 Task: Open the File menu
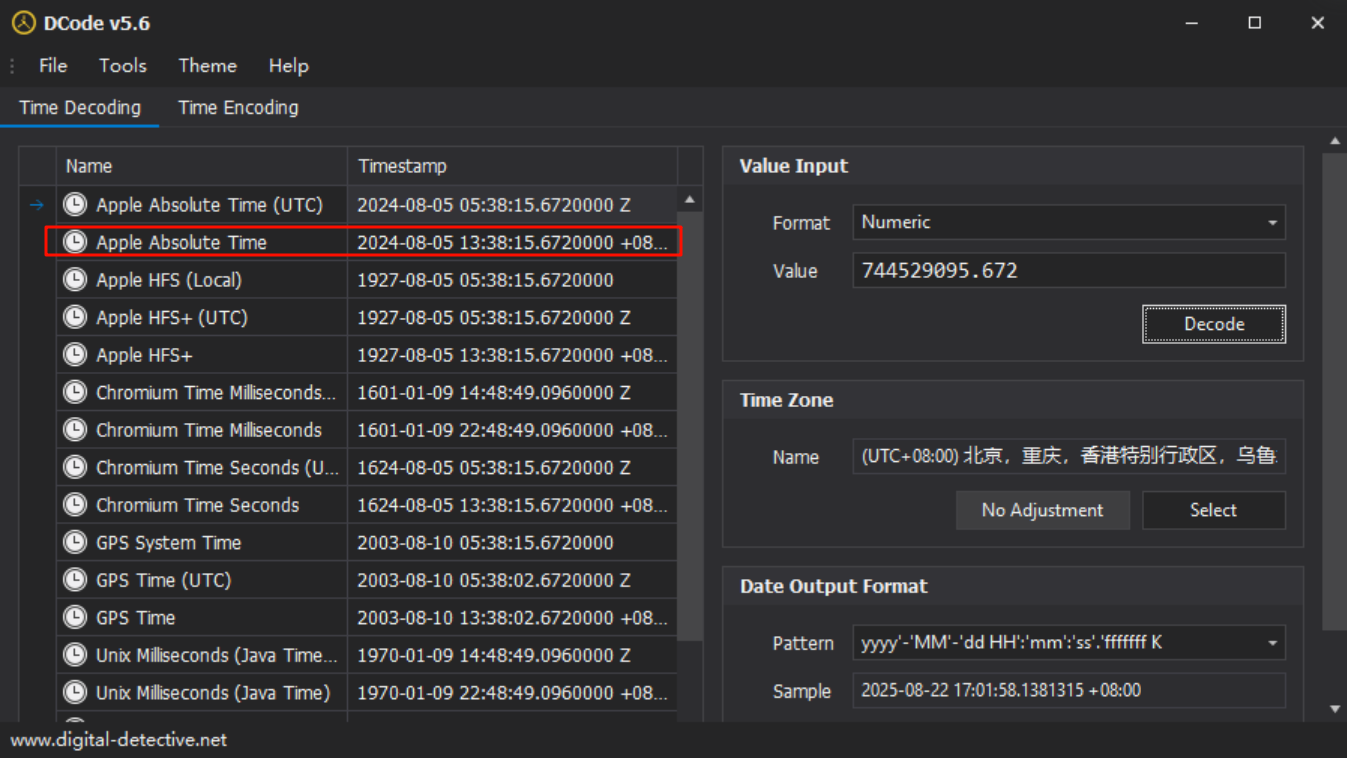[53, 66]
